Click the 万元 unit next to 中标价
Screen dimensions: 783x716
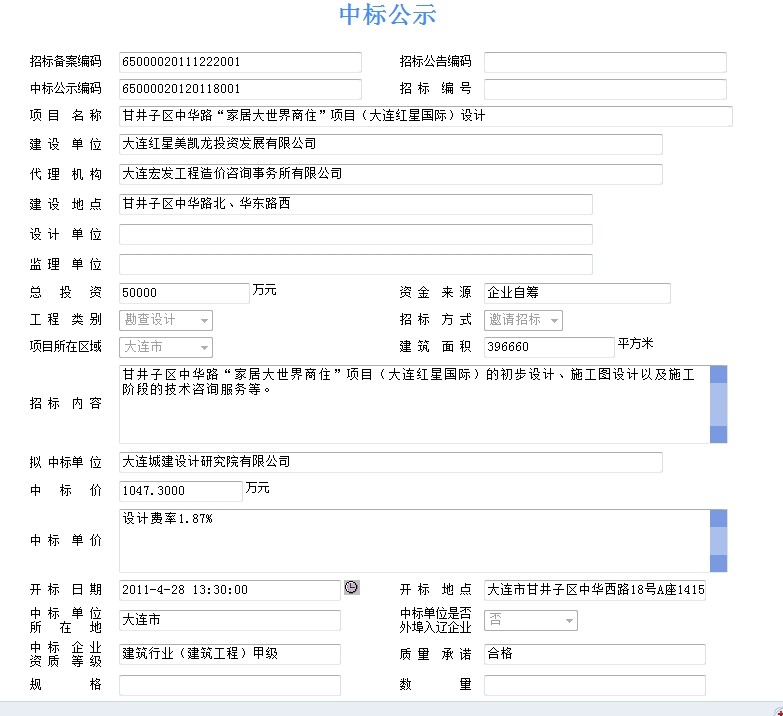pyautogui.click(x=257, y=488)
